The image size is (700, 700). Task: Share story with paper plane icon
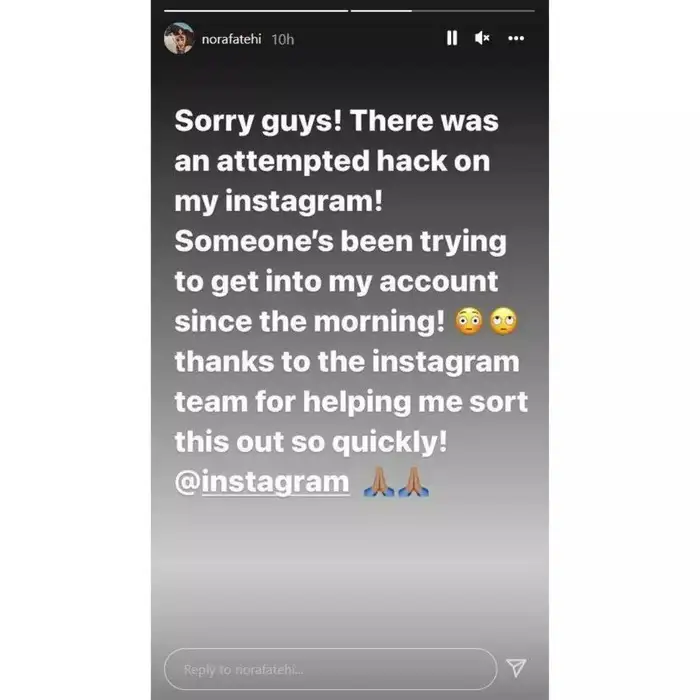(x=517, y=668)
